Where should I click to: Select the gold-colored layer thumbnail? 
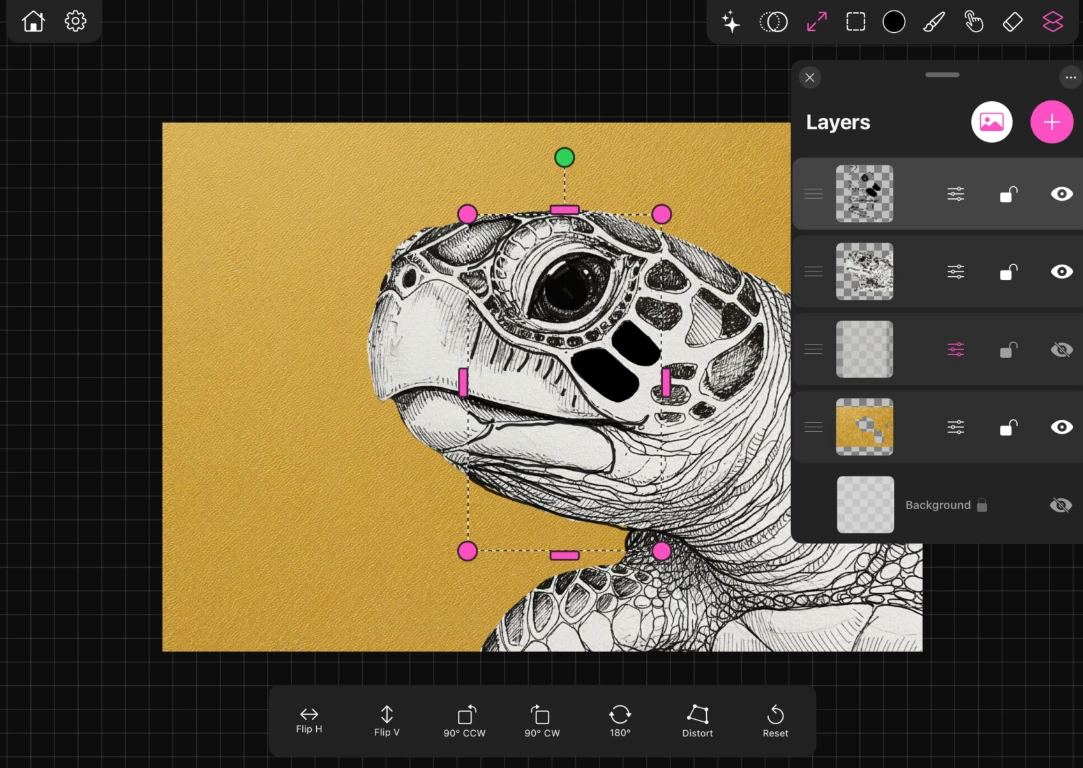865,427
